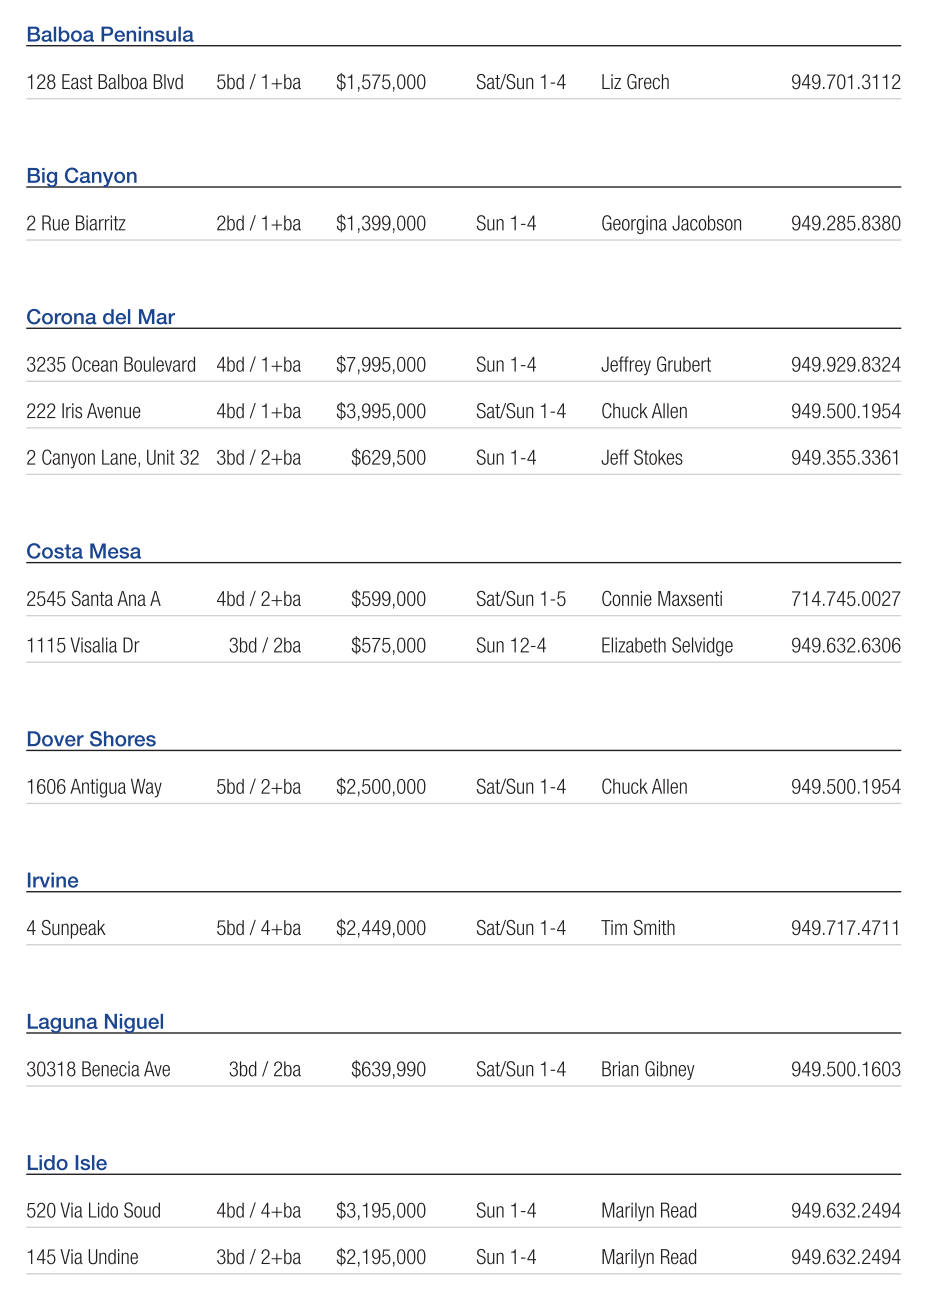Open the Laguna Niguel heading link

pyautogui.click(x=95, y=1022)
